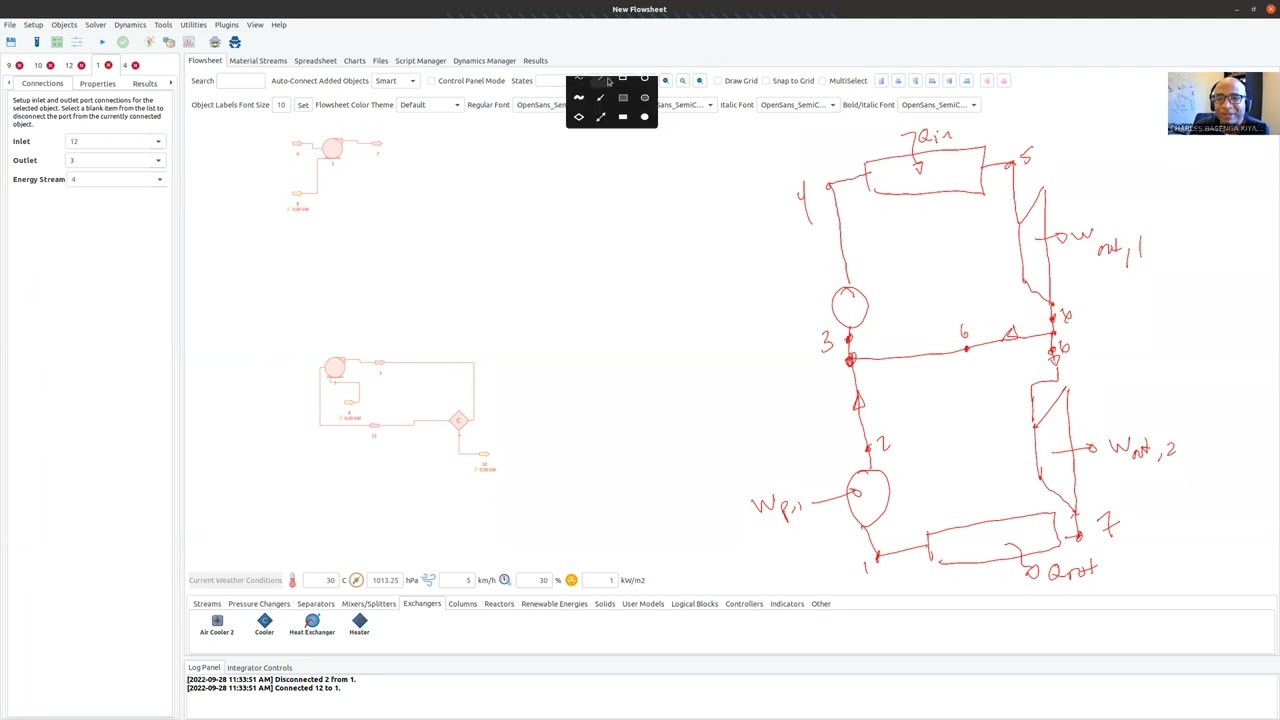Viewport: 1280px width, 720px height.
Task: Select the filled circle drawing tool
Action: (x=645, y=117)
